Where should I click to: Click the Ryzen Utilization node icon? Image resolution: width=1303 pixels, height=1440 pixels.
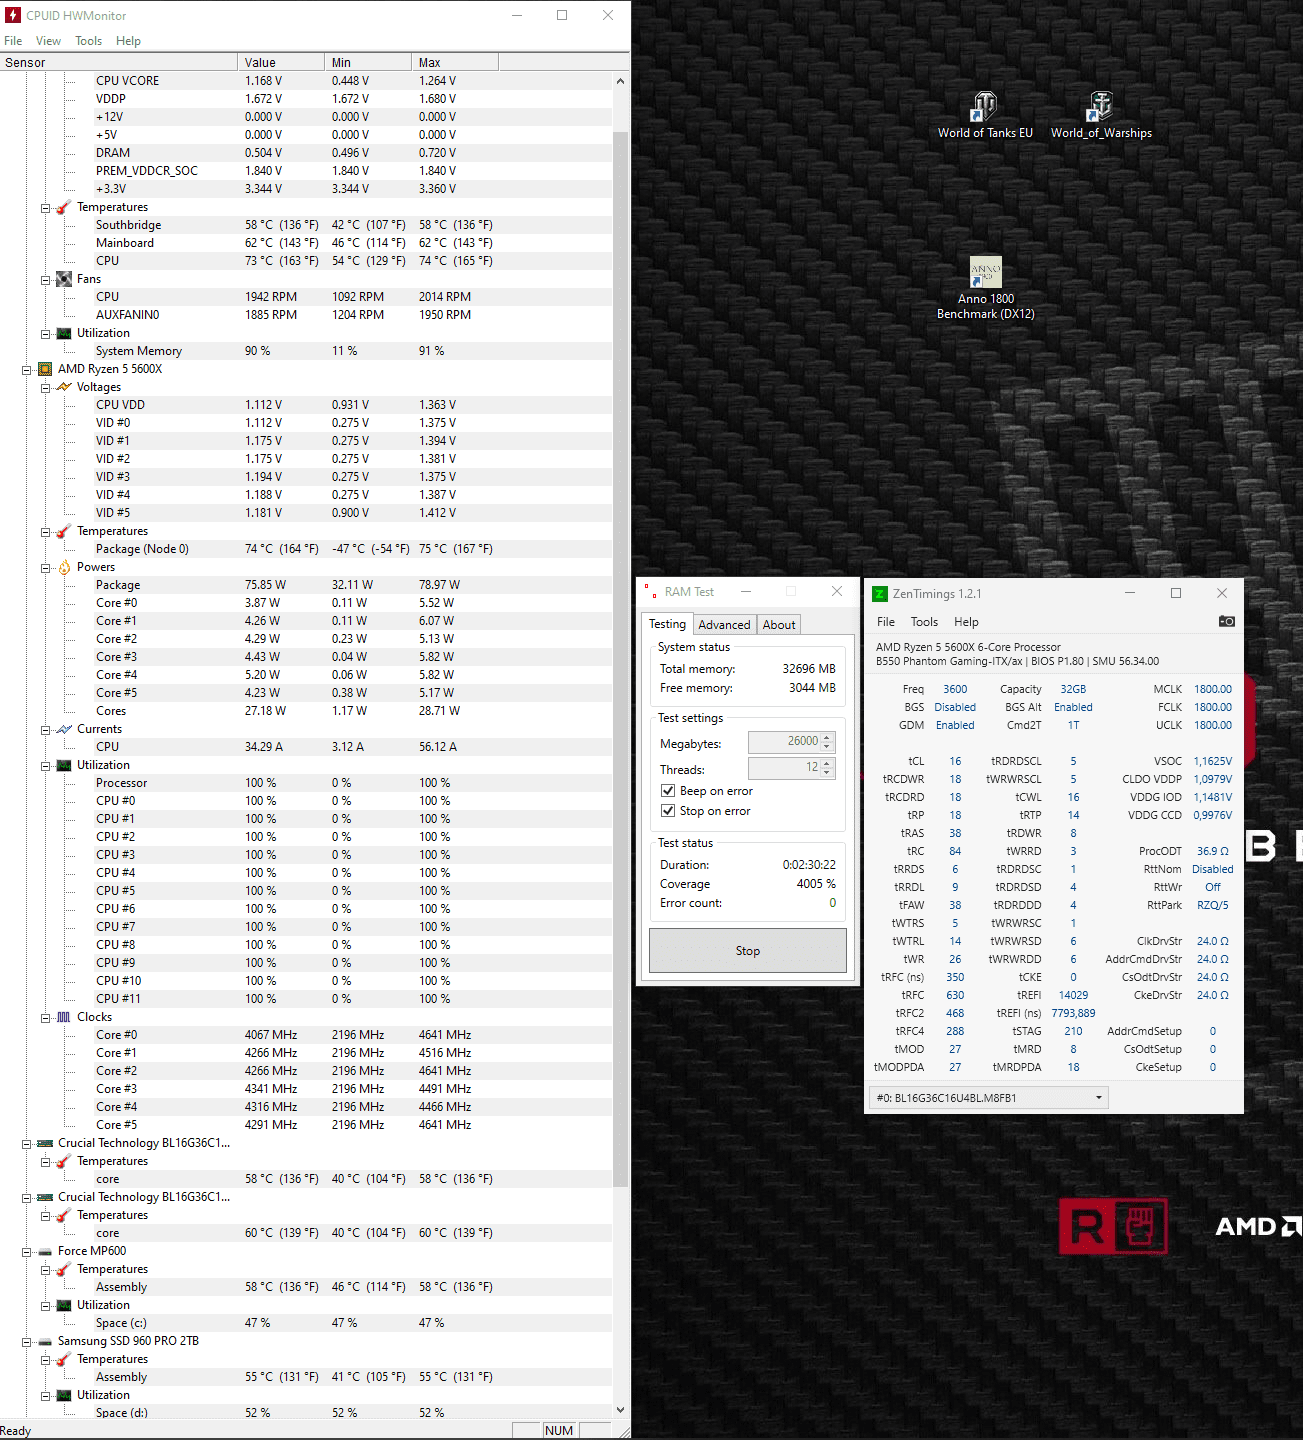pyautogui.click(x=64, y=765)
